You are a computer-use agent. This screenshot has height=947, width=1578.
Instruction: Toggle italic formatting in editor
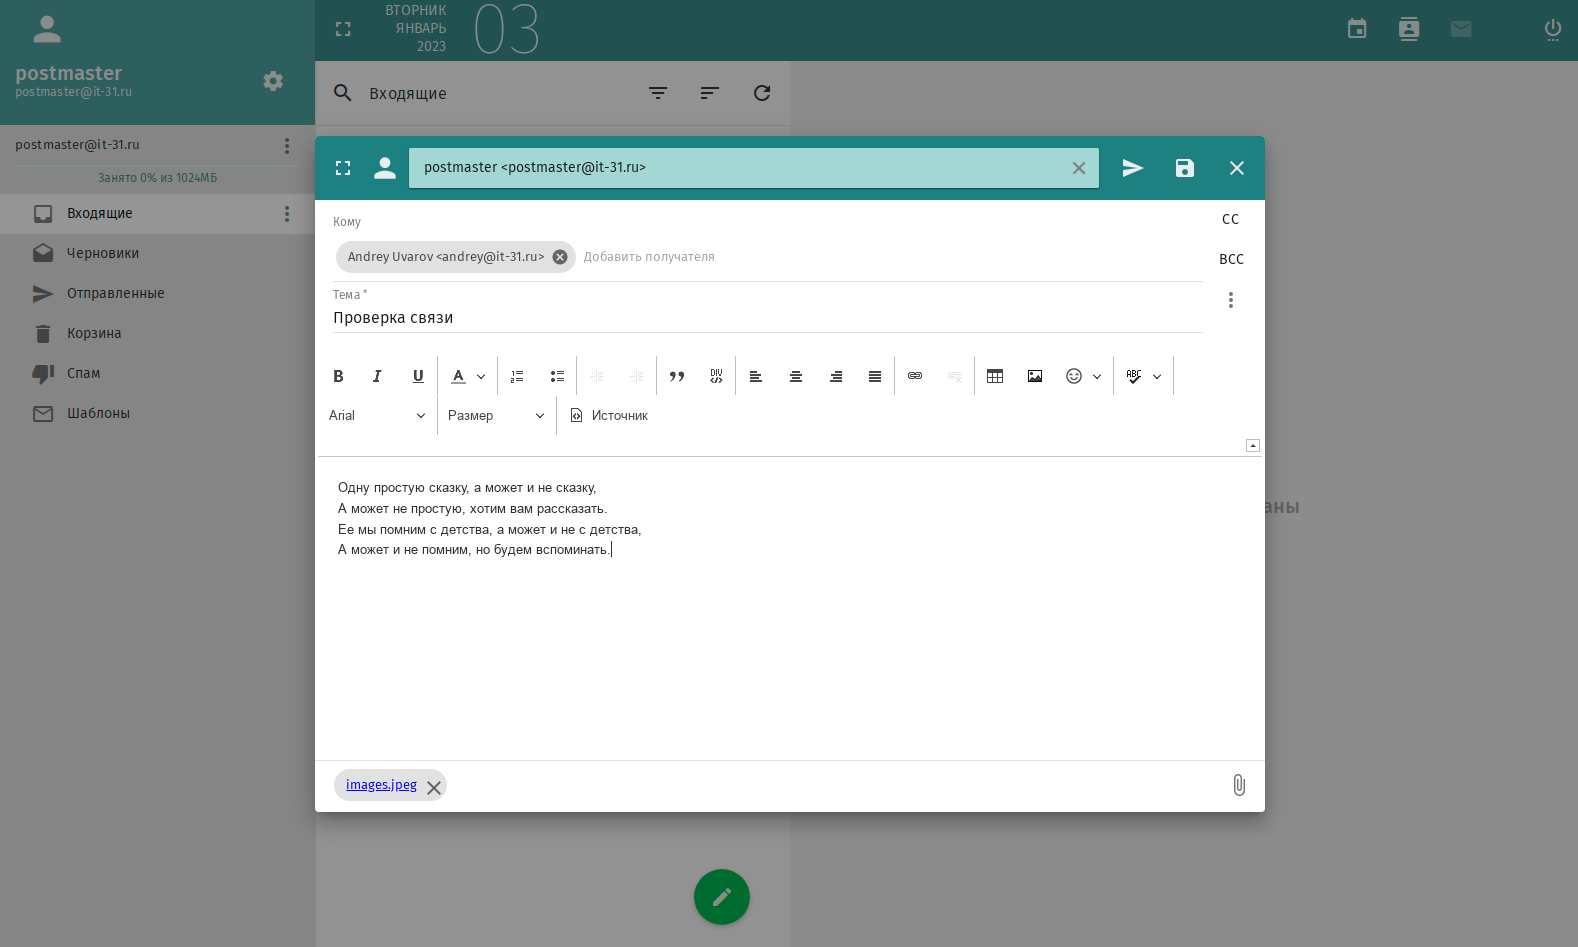(377, 376)
